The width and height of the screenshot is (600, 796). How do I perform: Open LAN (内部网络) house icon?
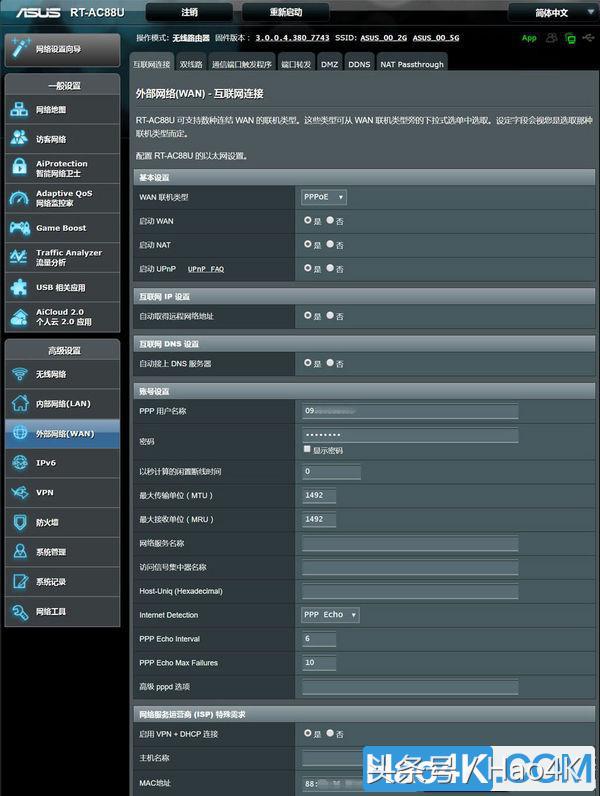coord(19,404)
